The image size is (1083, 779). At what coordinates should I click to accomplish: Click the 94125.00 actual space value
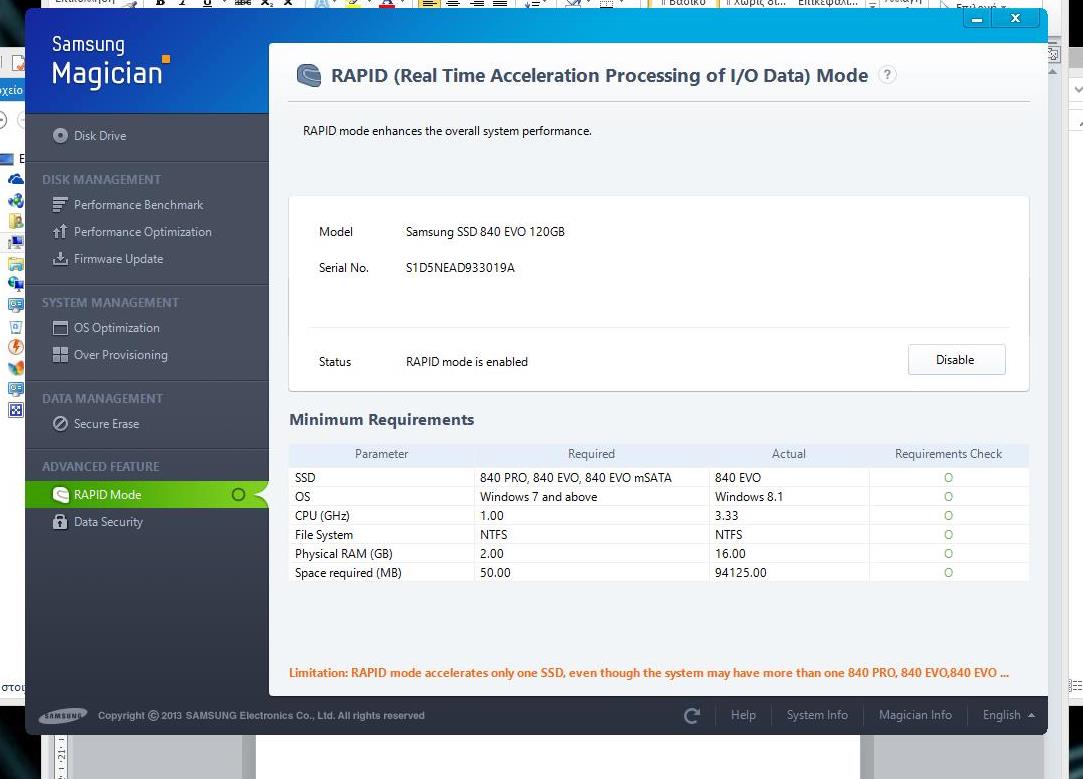pyautogui.click(x=740, y=573)
